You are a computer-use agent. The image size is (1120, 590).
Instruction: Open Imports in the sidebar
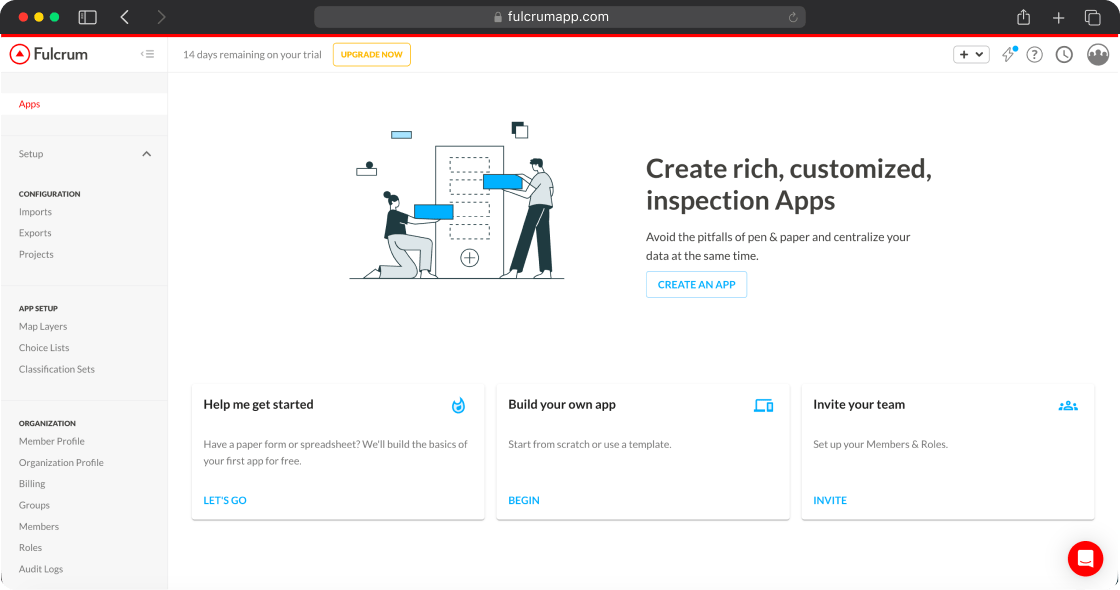[35, 211]
